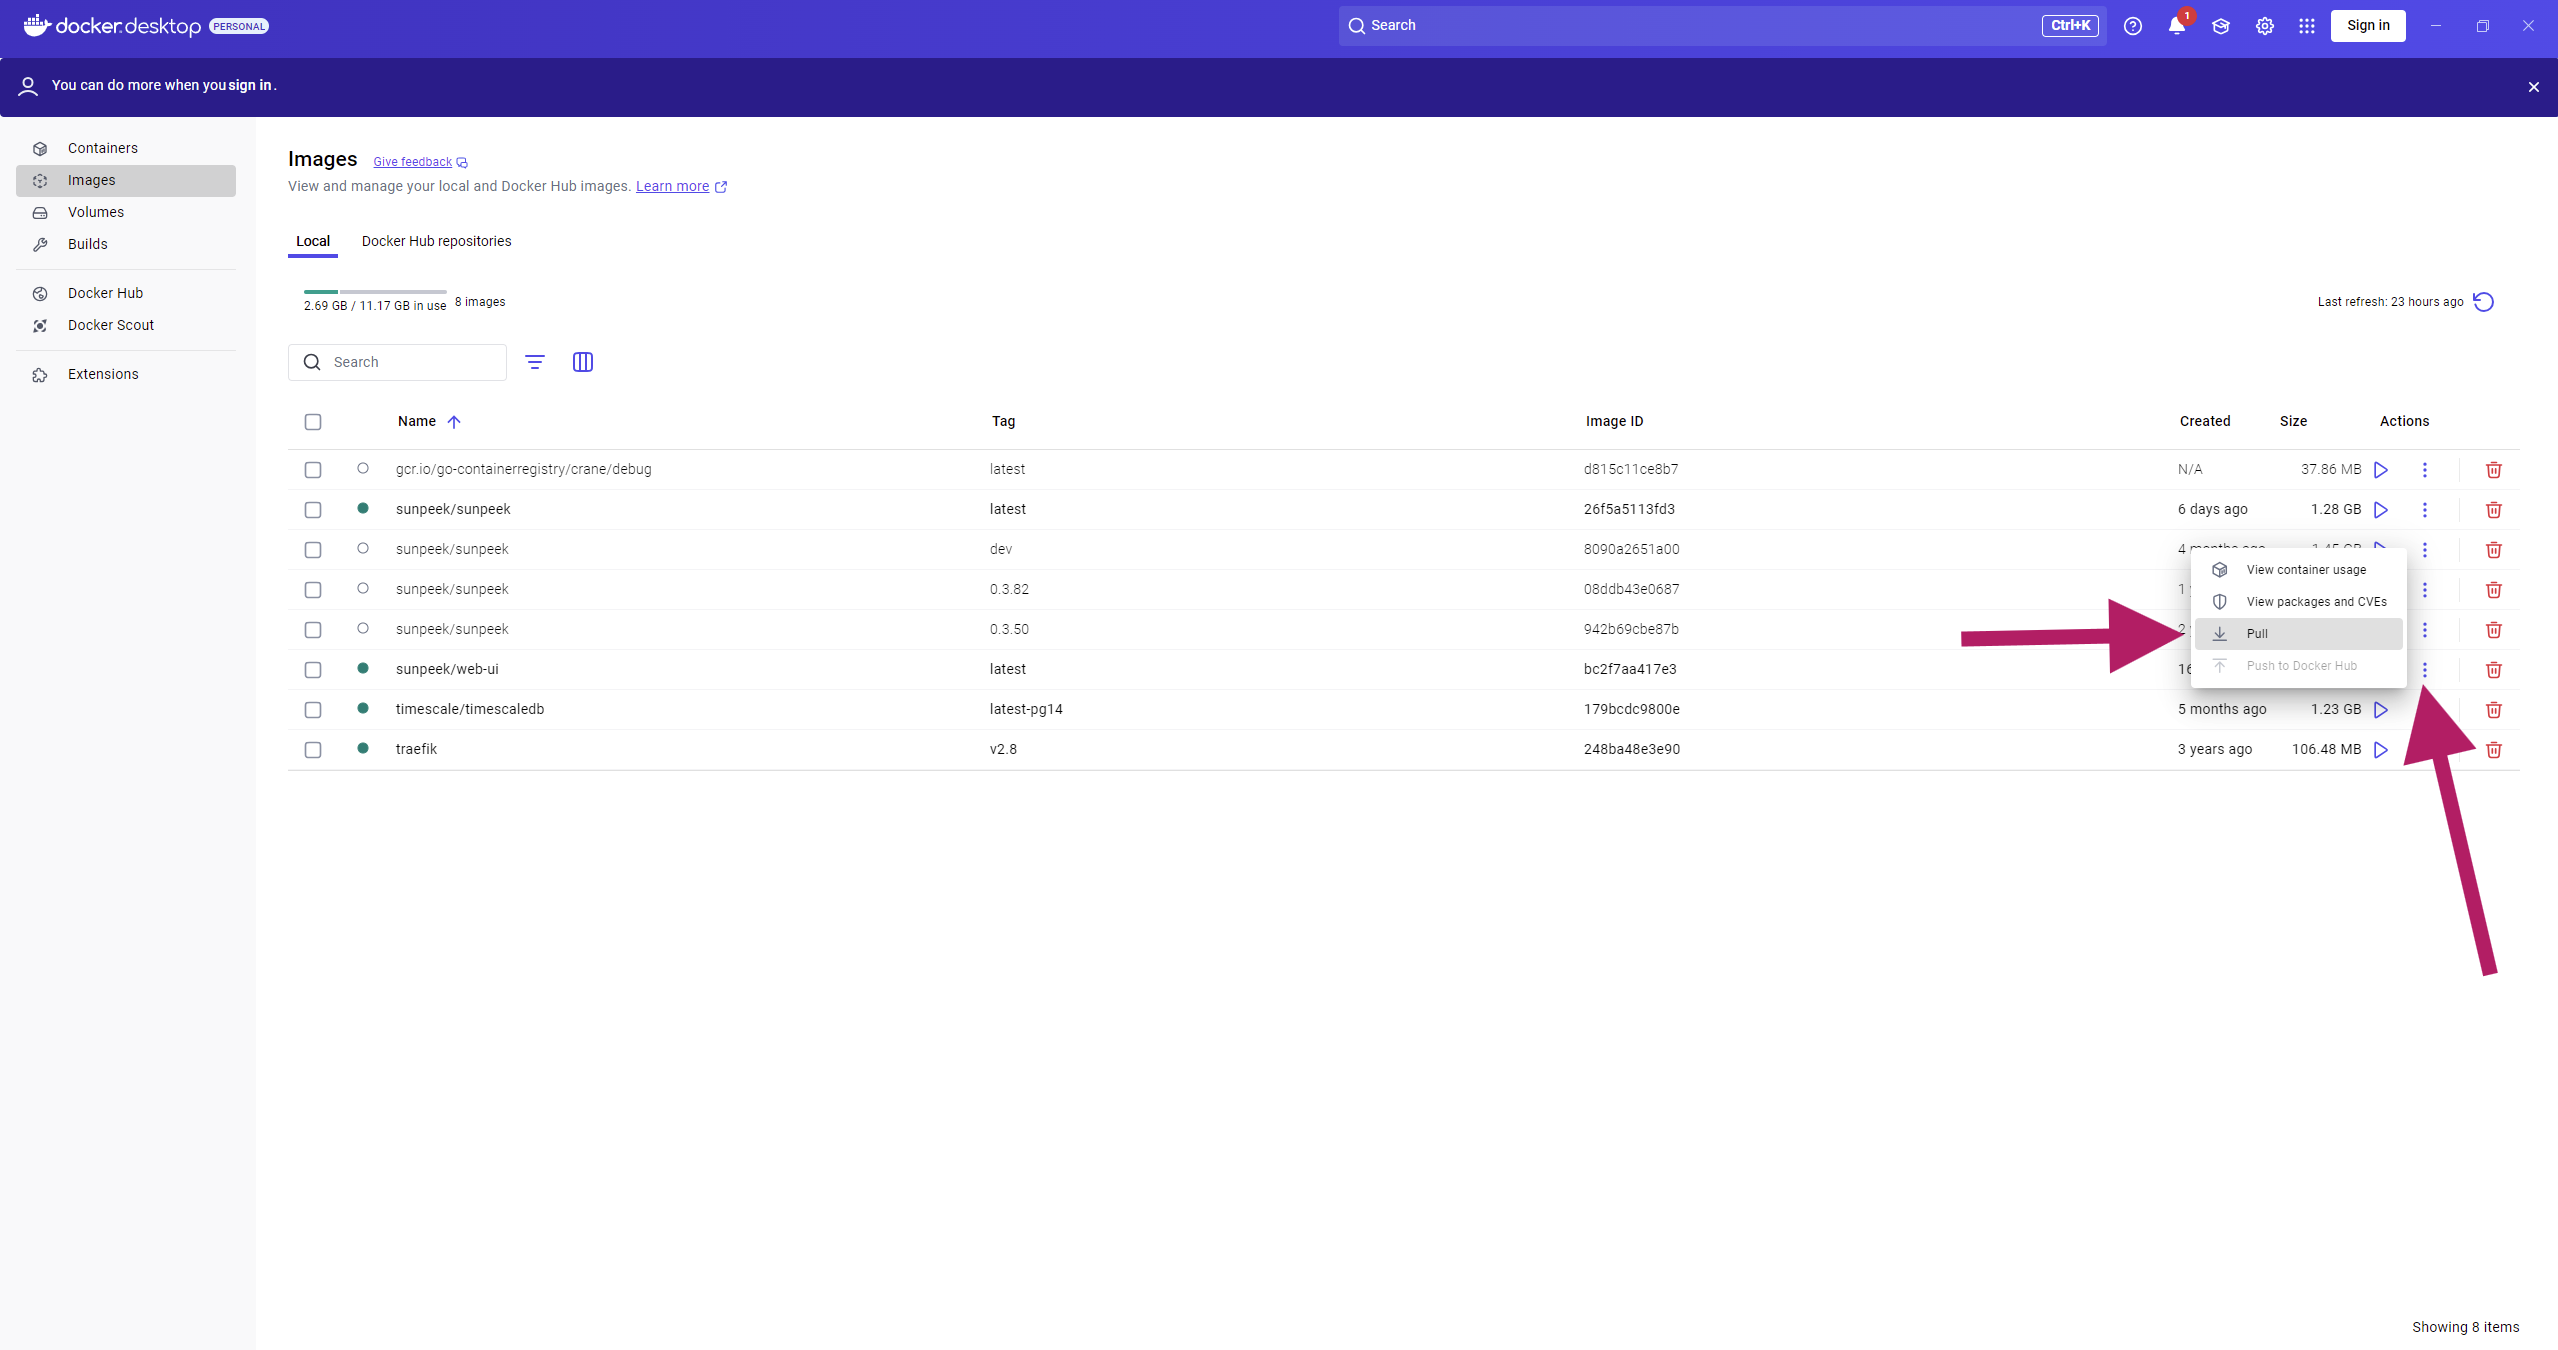The width and height of the screenshot is (2558, 1350).
Task: Switch to the Docker Hub repositories tab
Action: click(436, 241)
